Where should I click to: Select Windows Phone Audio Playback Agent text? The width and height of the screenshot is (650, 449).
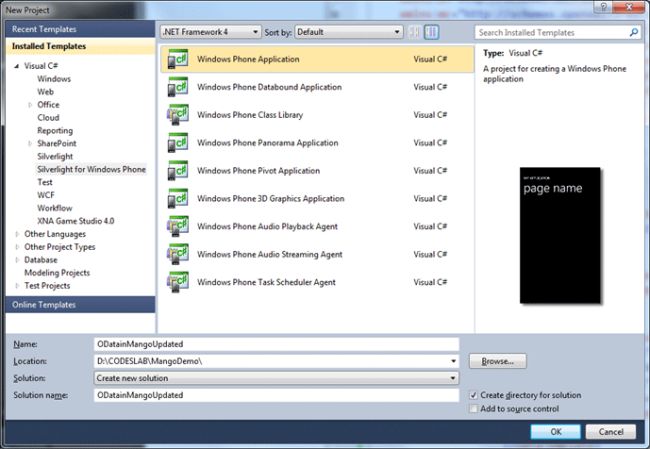point(267,226)
